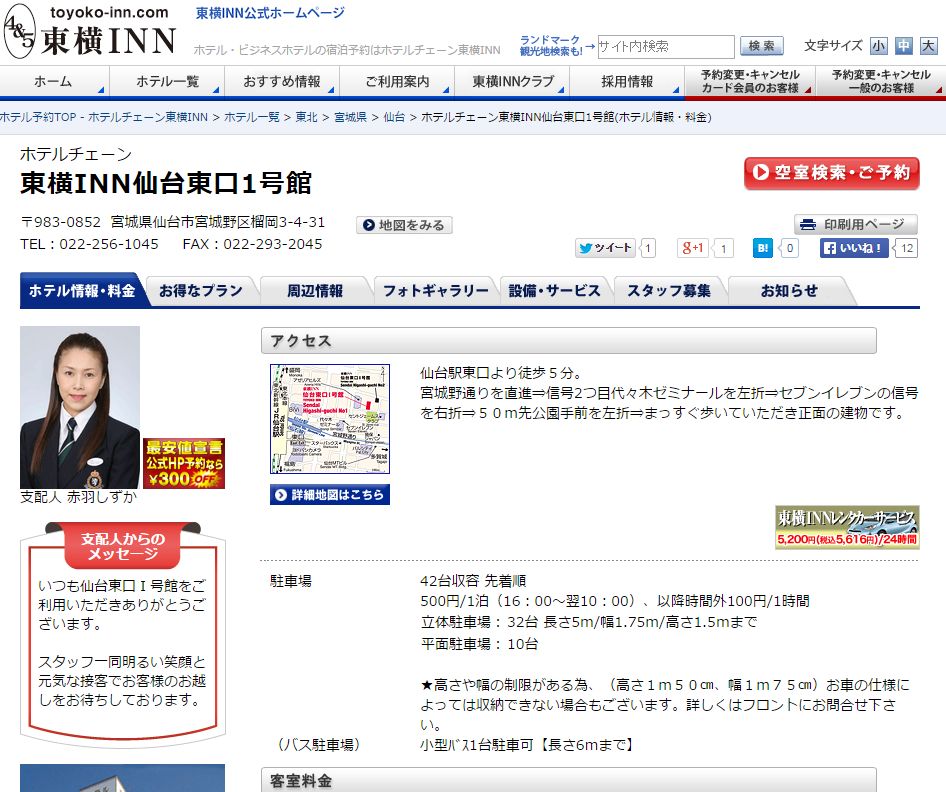
Task: Click the red 空室検索・ご予約 button
Action: 831,173
